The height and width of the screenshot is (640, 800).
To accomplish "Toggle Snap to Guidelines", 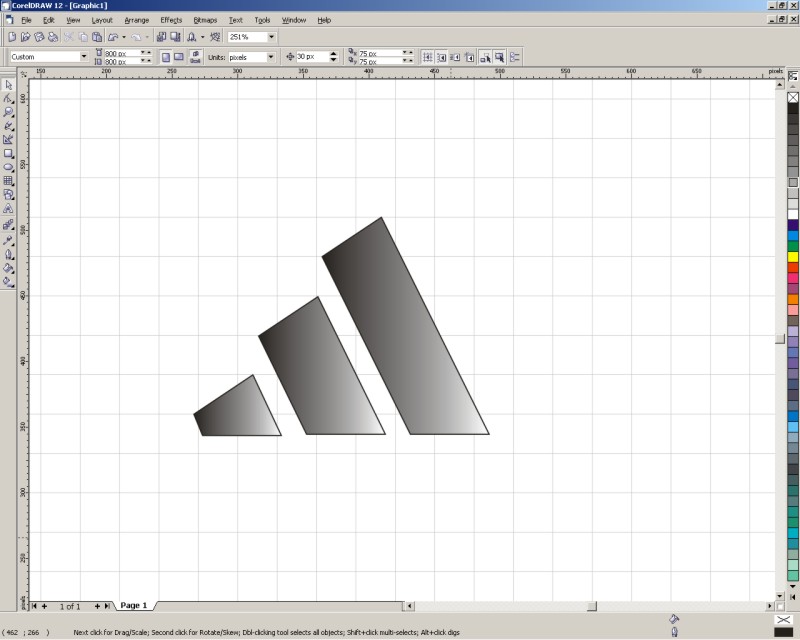I will click(x=442, y=57).
